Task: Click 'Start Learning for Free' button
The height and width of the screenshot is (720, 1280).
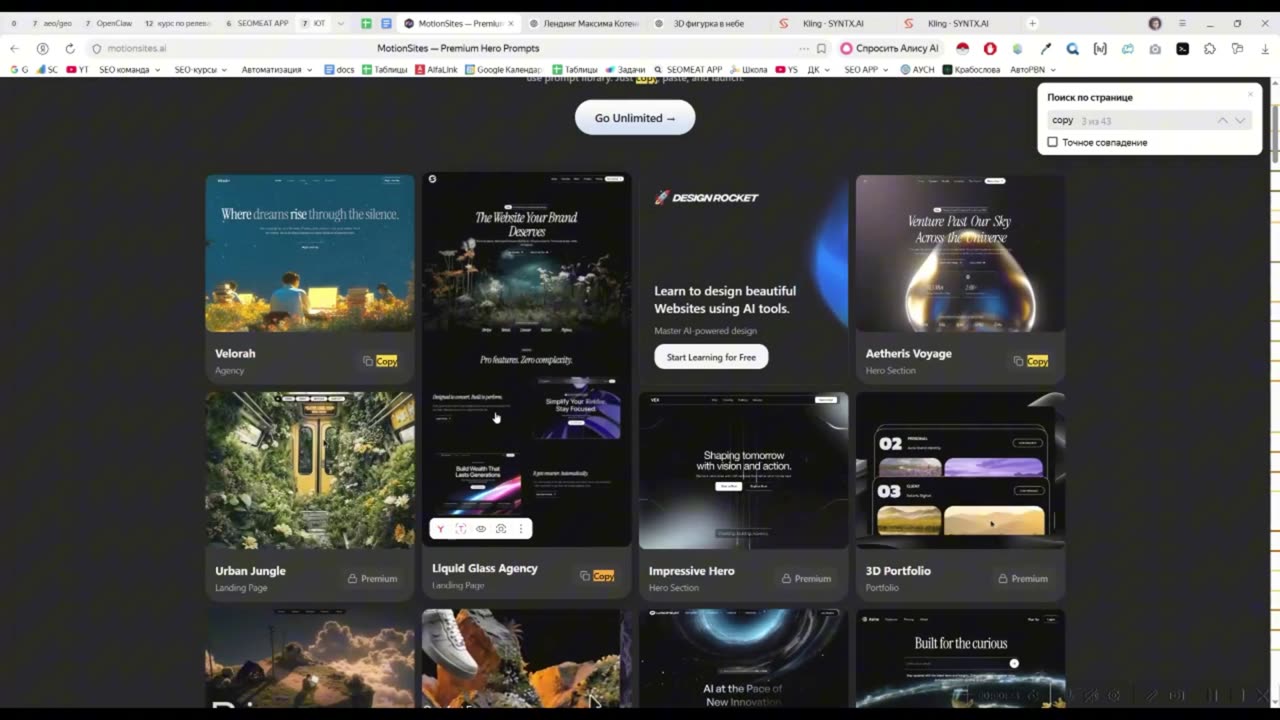Action: pyautogui.click(x=711, y=357)
